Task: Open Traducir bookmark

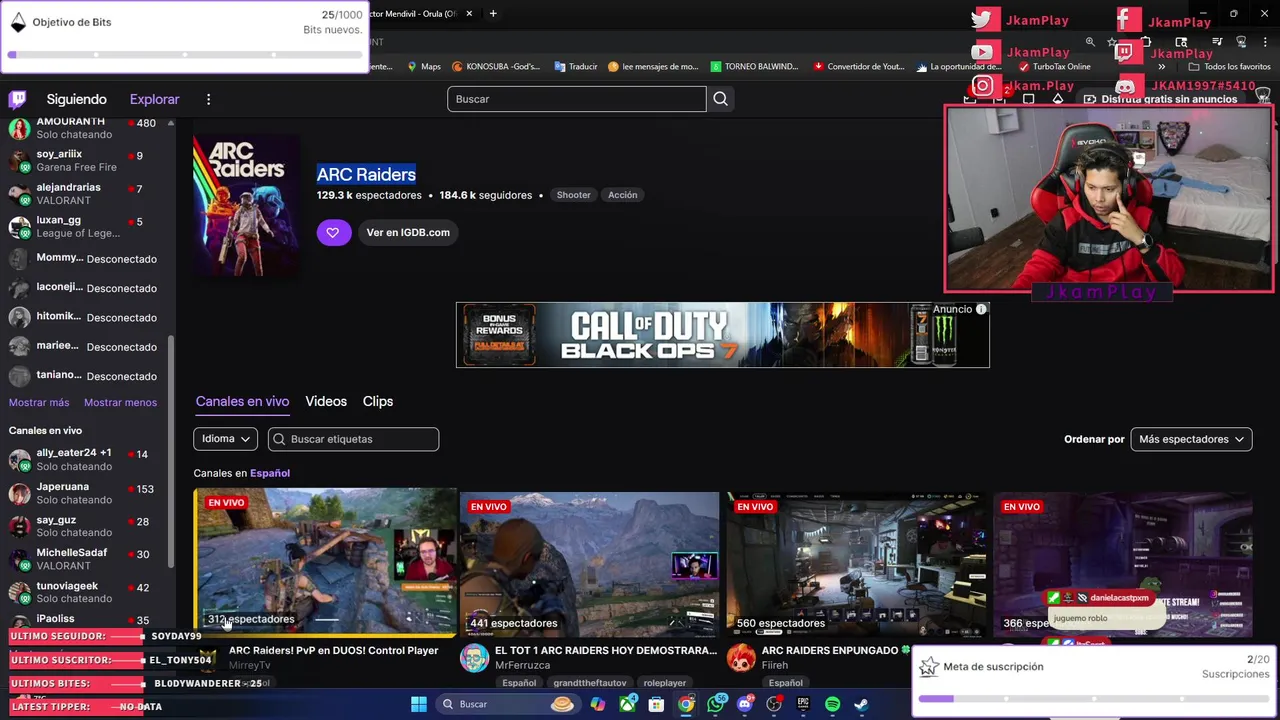Action: (x=575, y=67)
